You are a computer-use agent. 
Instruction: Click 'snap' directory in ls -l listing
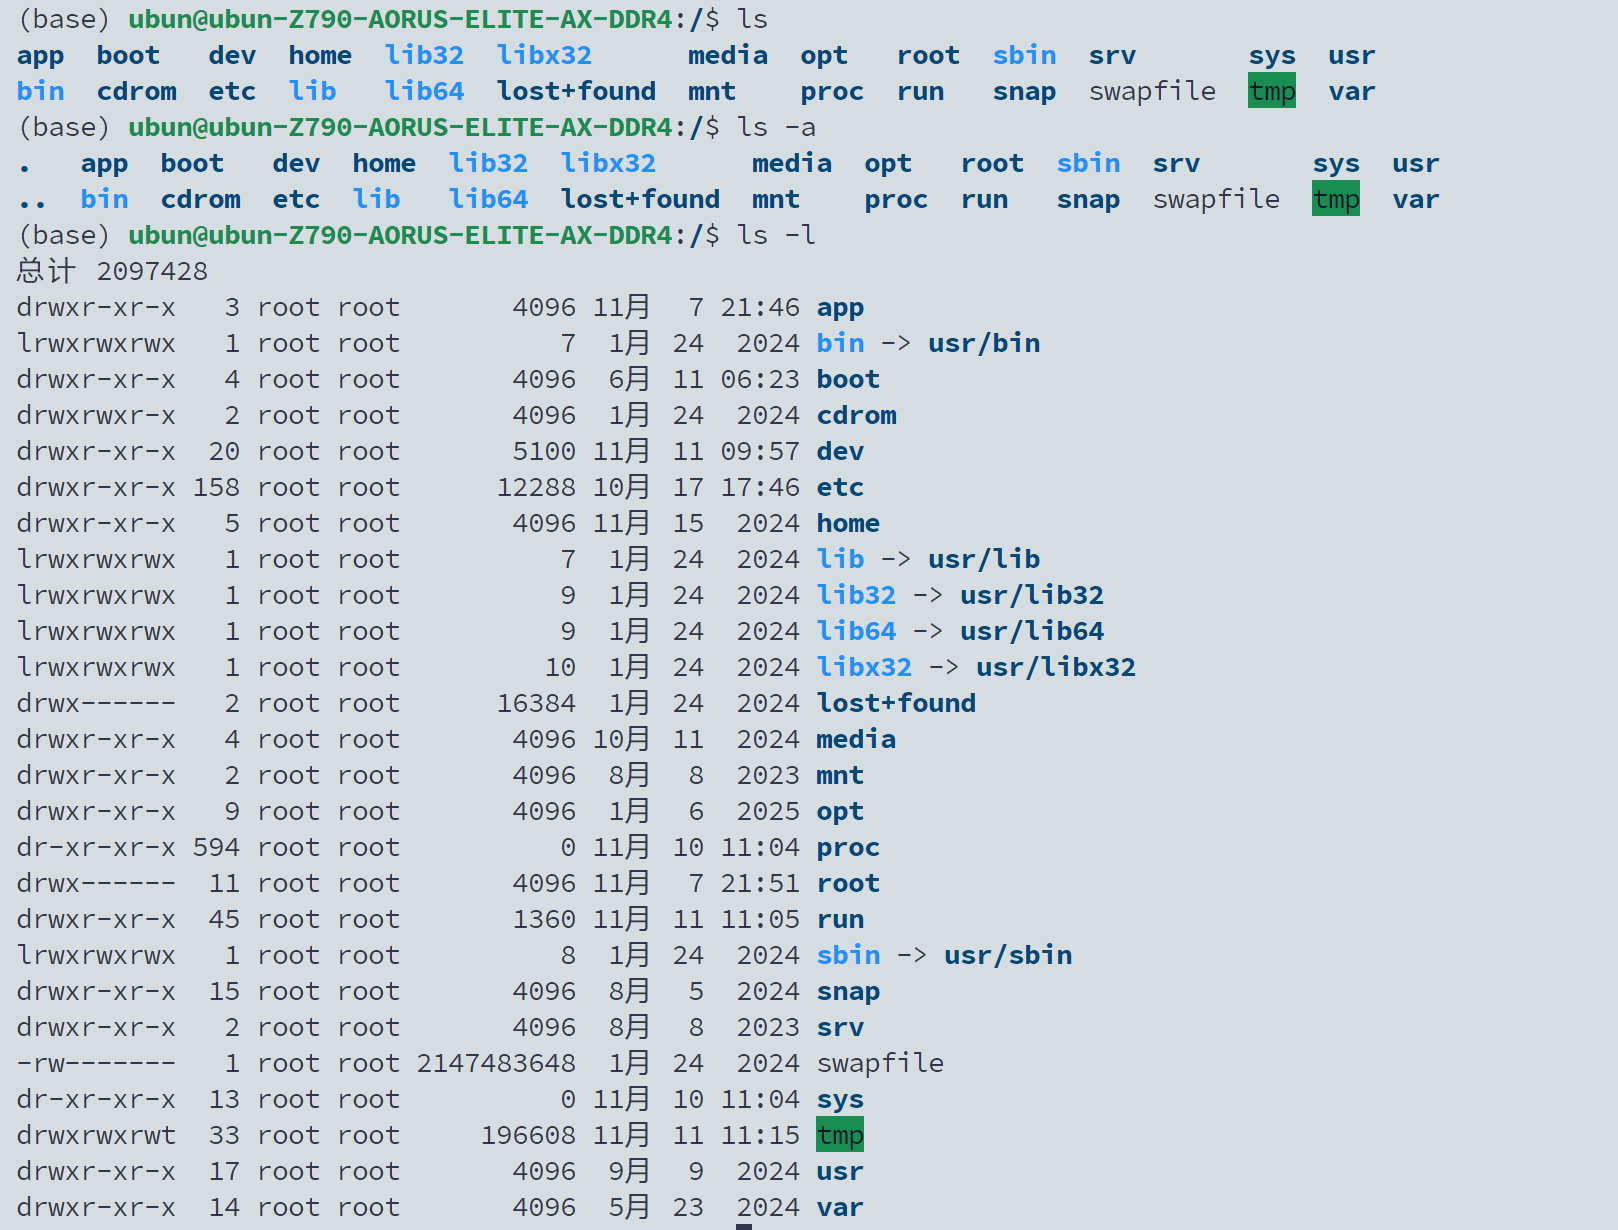pos(848,991)
